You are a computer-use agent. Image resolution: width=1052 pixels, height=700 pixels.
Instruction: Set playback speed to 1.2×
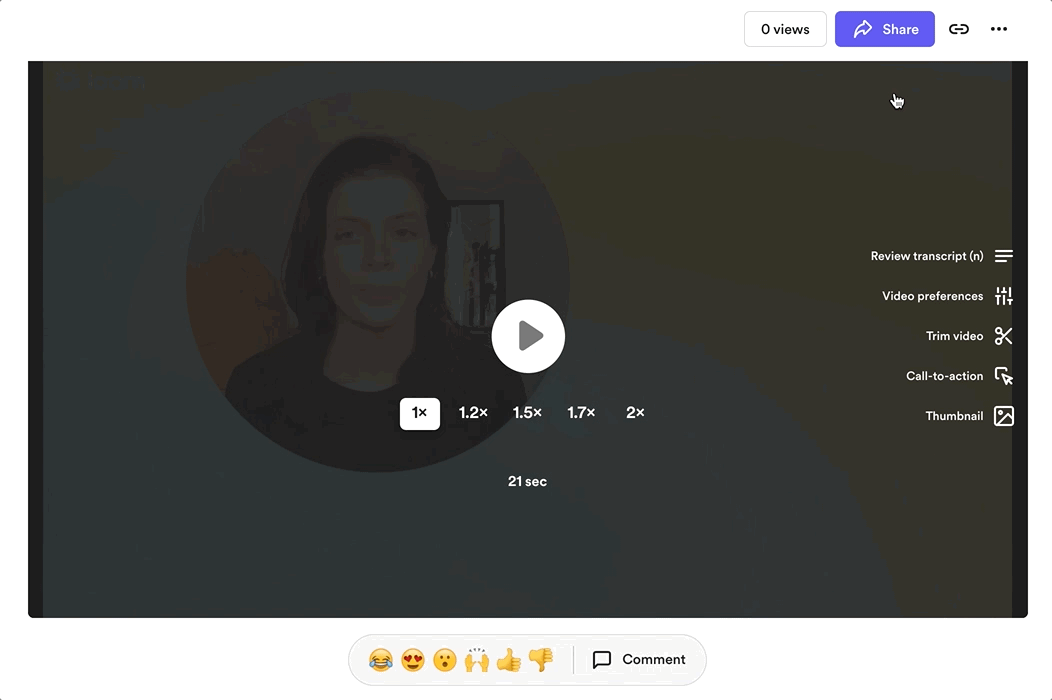473,413
